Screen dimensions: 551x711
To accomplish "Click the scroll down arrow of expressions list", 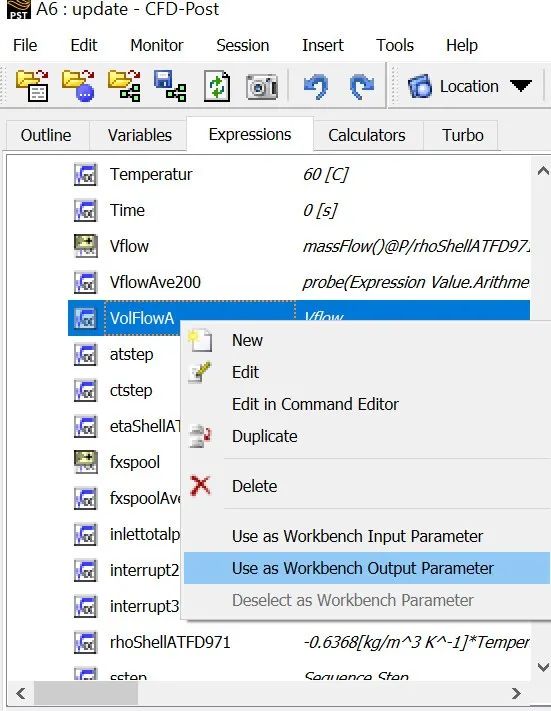I will pyautogui.click(x=543, y=667).
